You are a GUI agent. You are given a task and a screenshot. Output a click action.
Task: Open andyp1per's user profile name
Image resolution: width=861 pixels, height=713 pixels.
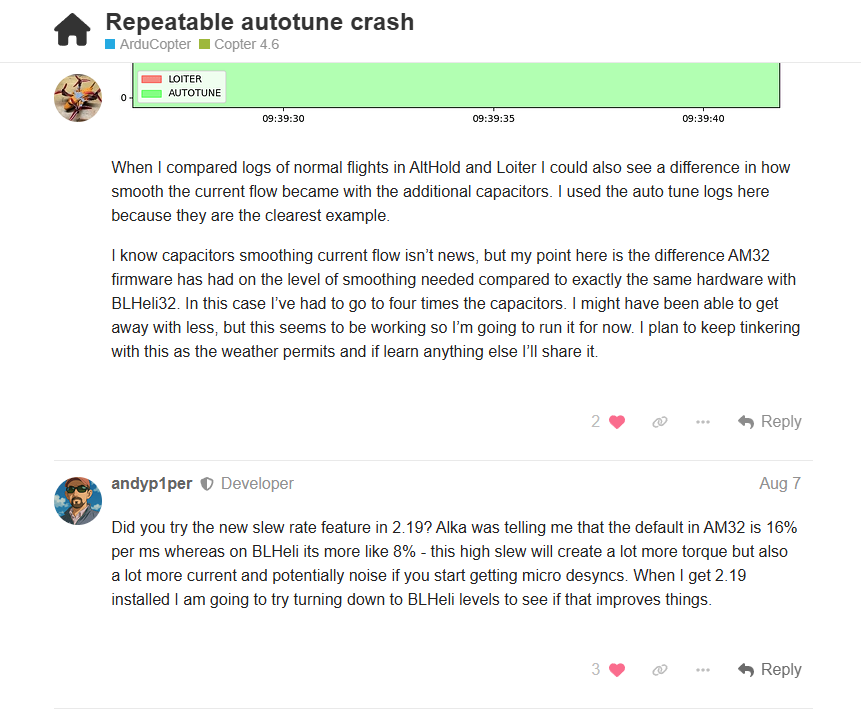click(153, 484)
